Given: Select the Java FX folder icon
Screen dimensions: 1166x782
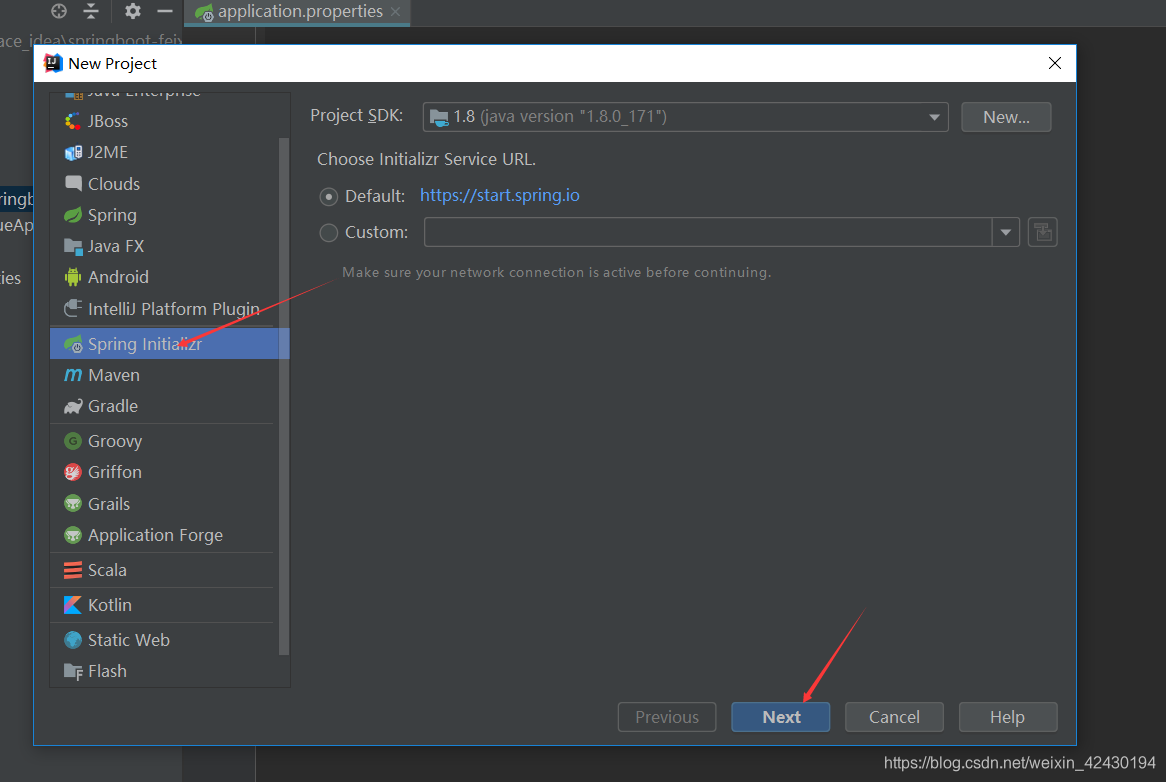Looking at the screenshot, I should [x=73, y=246].
